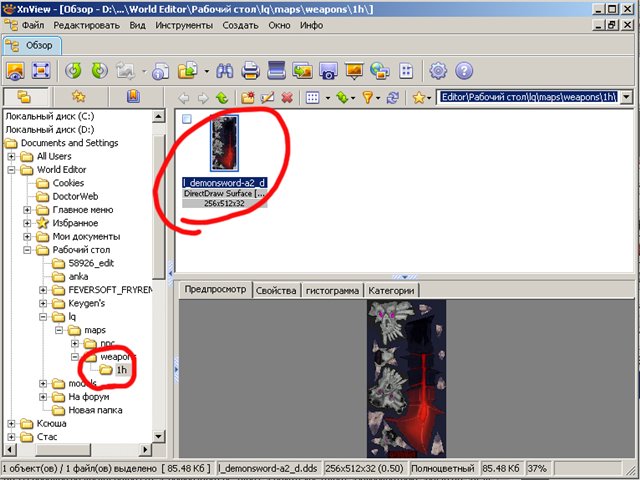Search files with binoculars icon
This screenshot has width=640, height=480.
[x=224, y=71]
